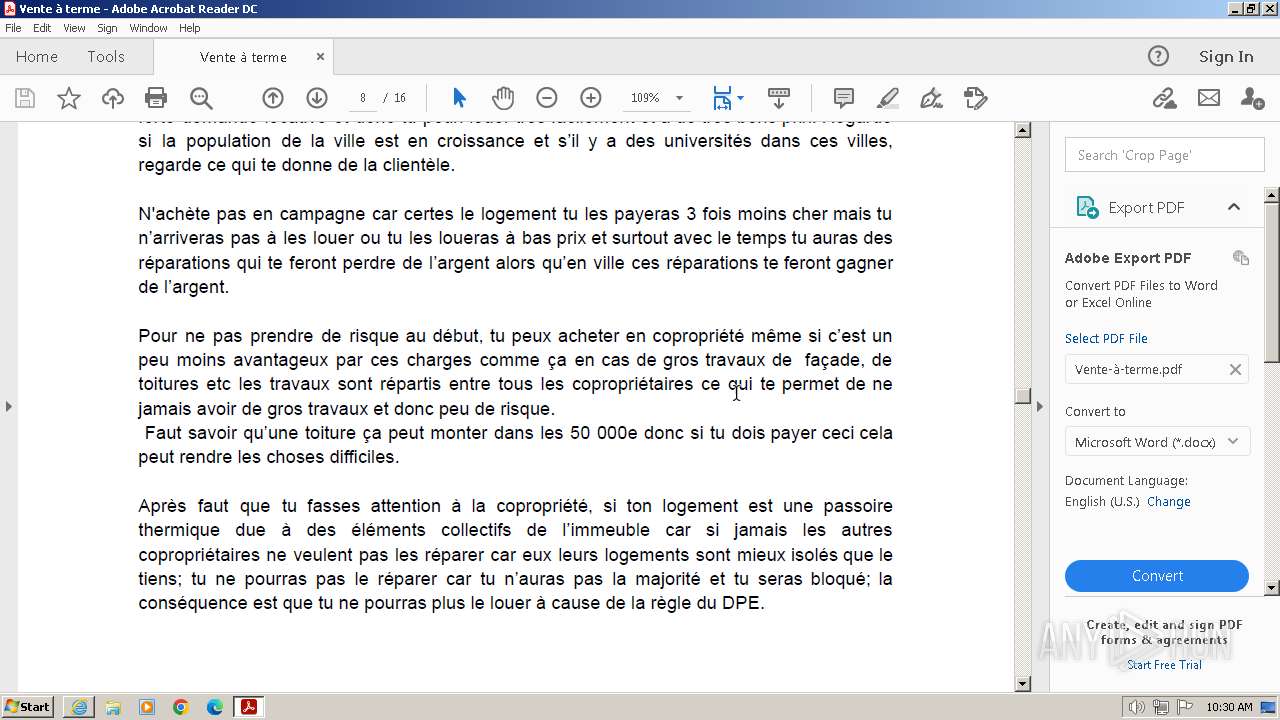Remove the selected Vente-à-terme.pdf file
The height and width of the screenshot is (720, 1280).
(x=1235, y=369)
